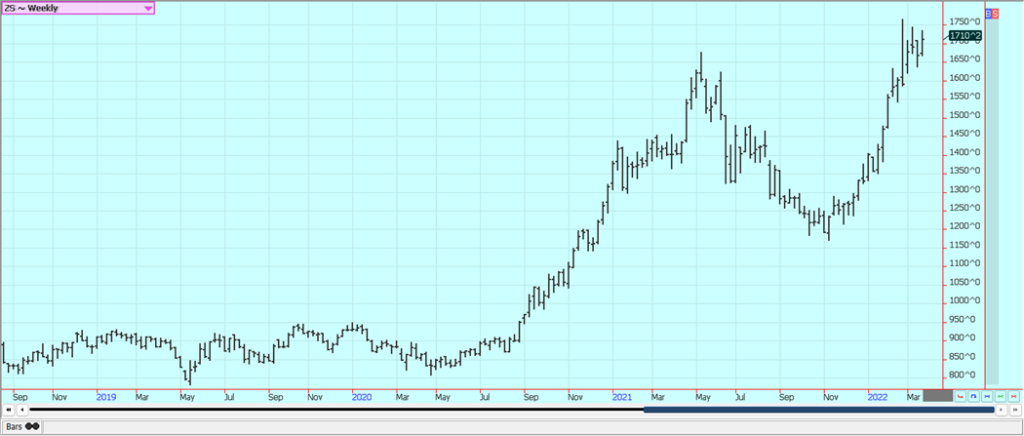1024x436 pixels.
Task: Jump to latest data with skip-forward arrow
Action: (1015, 410)
